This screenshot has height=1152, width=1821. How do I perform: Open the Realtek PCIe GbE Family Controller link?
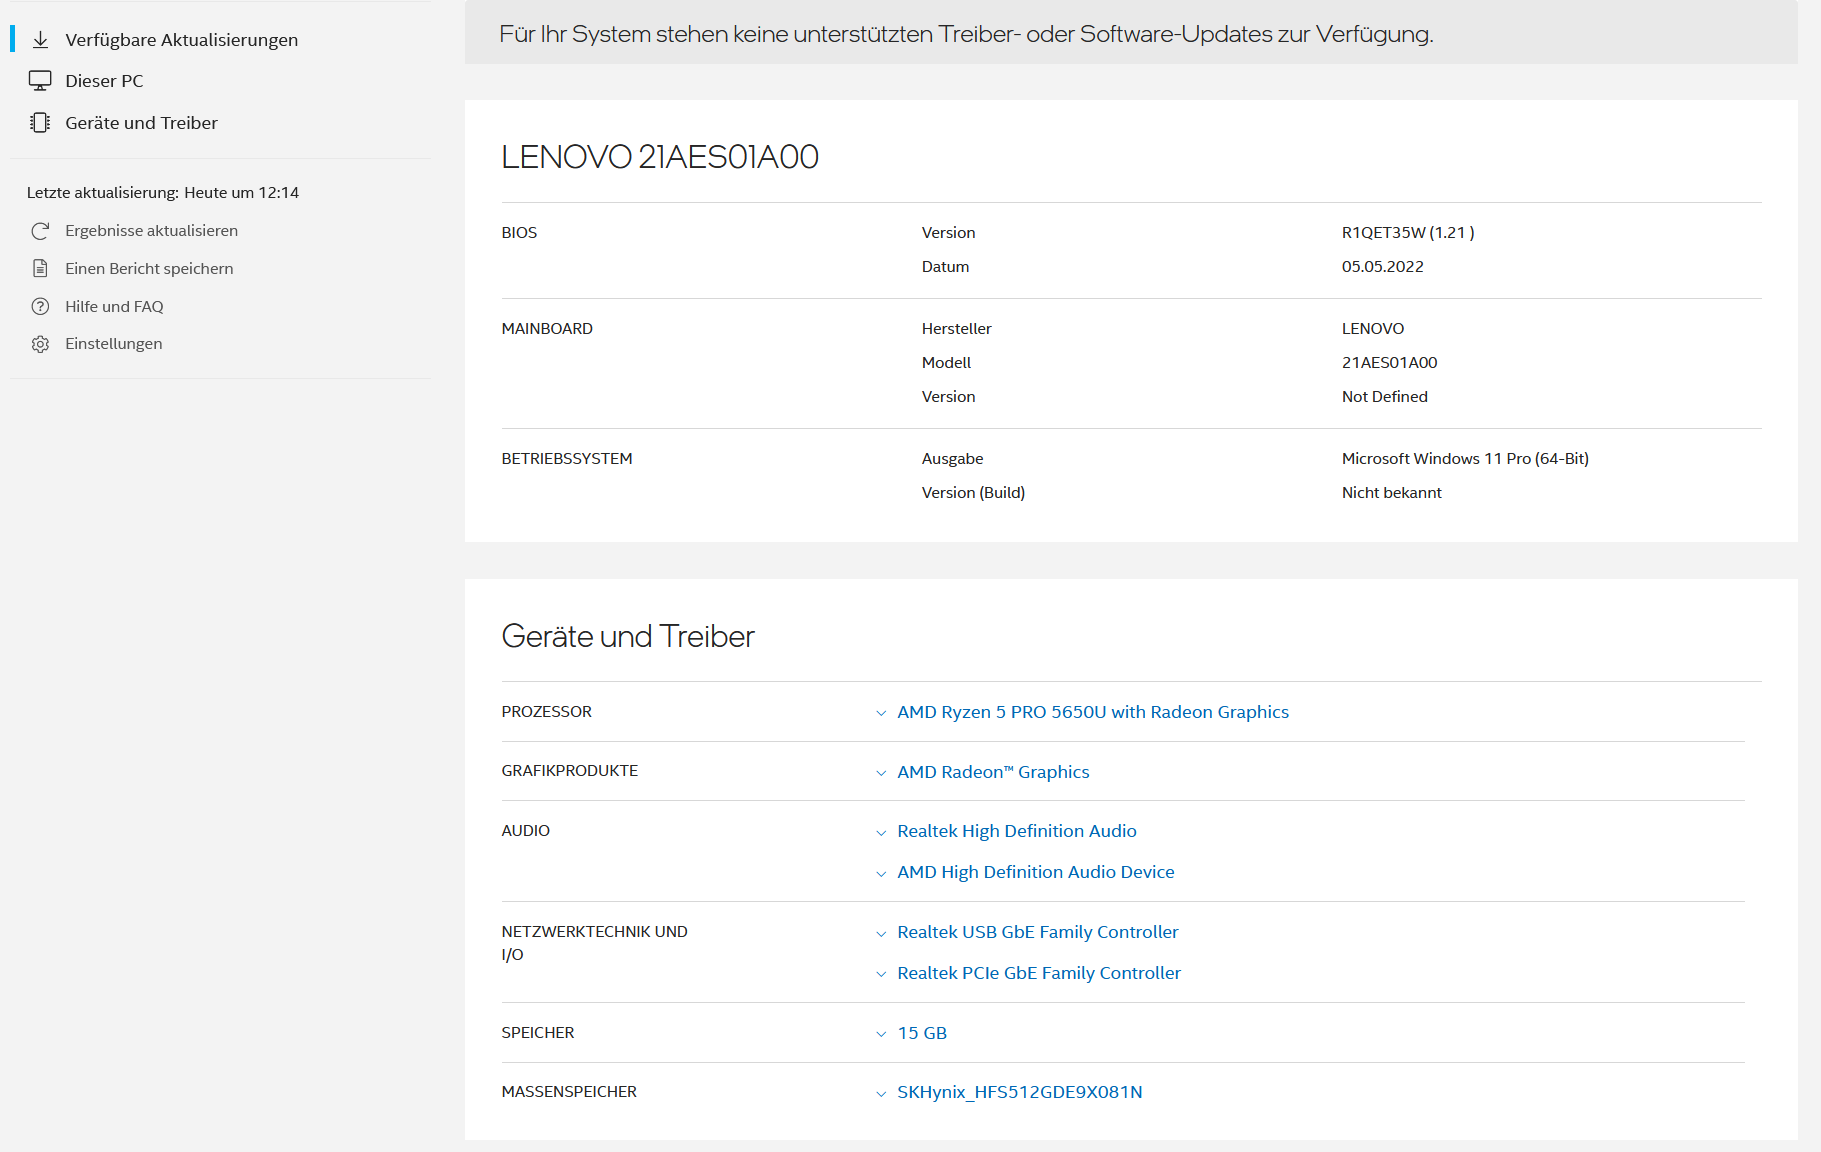click(x=1038, y=973)
